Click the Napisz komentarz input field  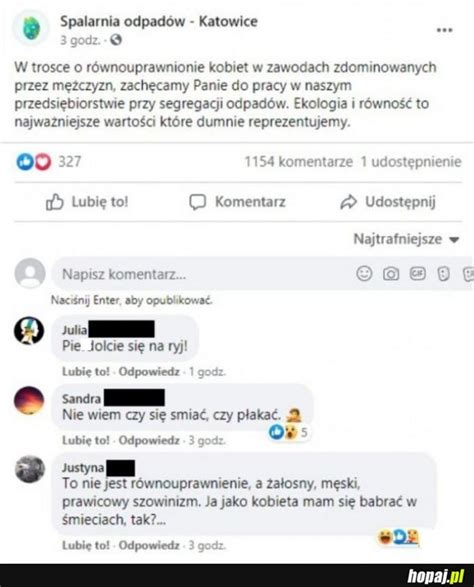202,274
